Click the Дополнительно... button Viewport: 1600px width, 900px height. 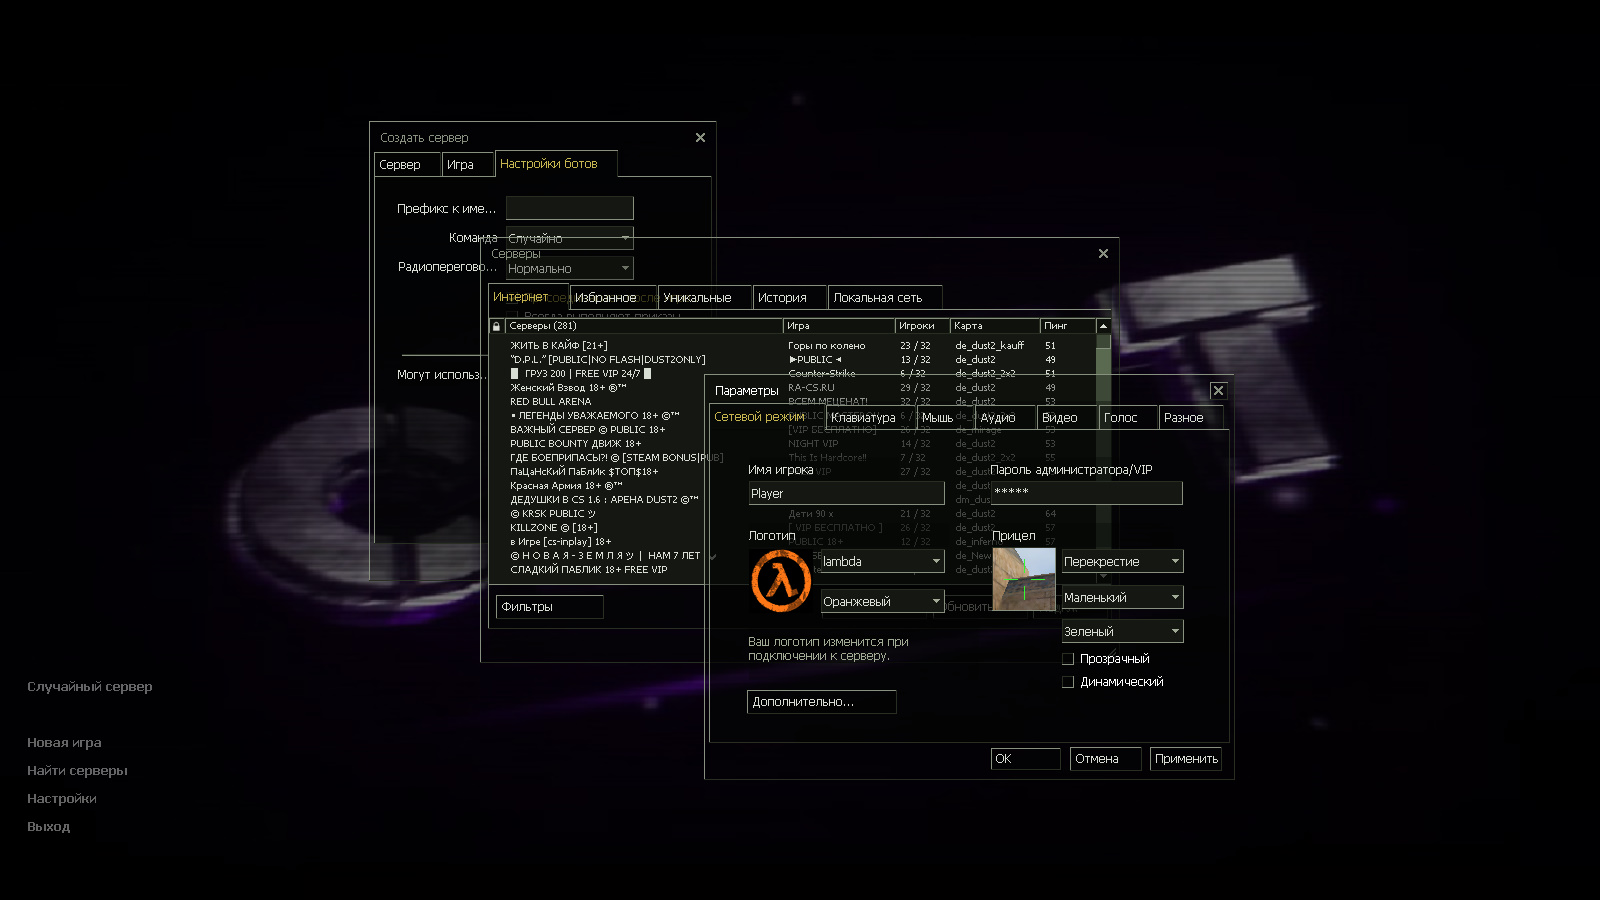[821, 702]
